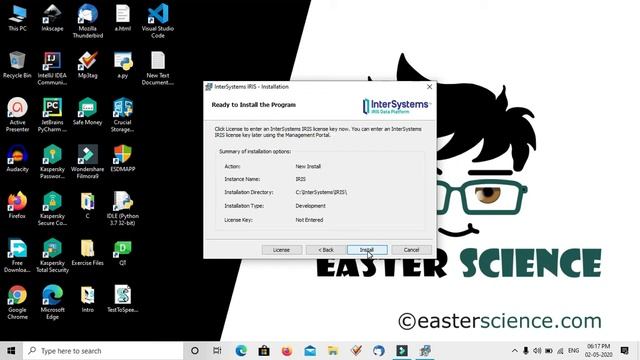Open the volume control in tray
640x360 pixels.
point(537,351)
